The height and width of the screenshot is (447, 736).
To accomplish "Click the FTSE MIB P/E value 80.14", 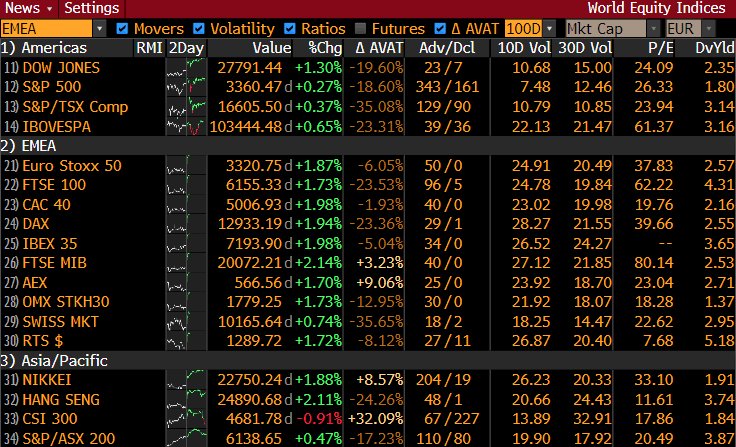I will coord(654,263).
